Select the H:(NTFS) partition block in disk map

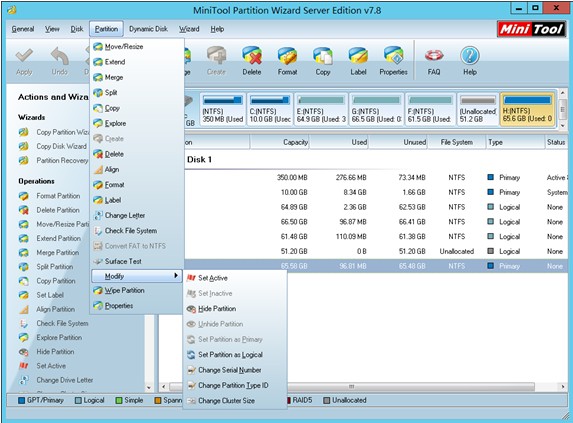click(x=527, y=109)
